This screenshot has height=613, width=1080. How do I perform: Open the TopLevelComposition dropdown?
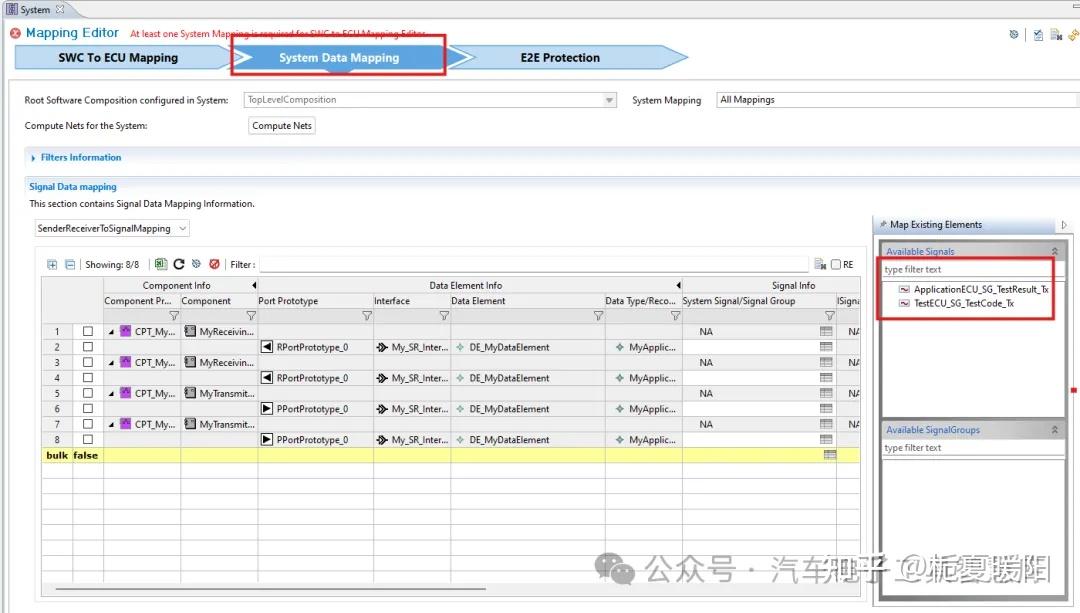point(609,99)
